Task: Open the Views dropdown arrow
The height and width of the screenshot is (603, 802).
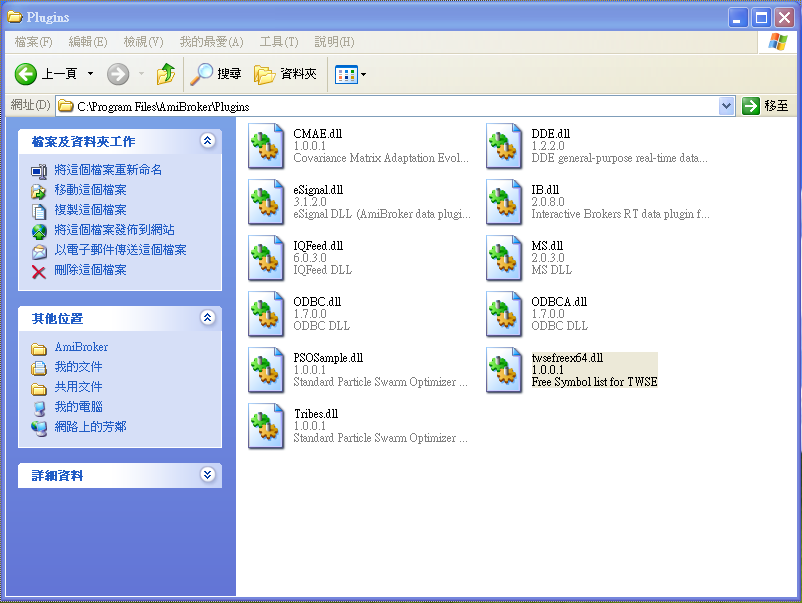Action: coord(364,75)
